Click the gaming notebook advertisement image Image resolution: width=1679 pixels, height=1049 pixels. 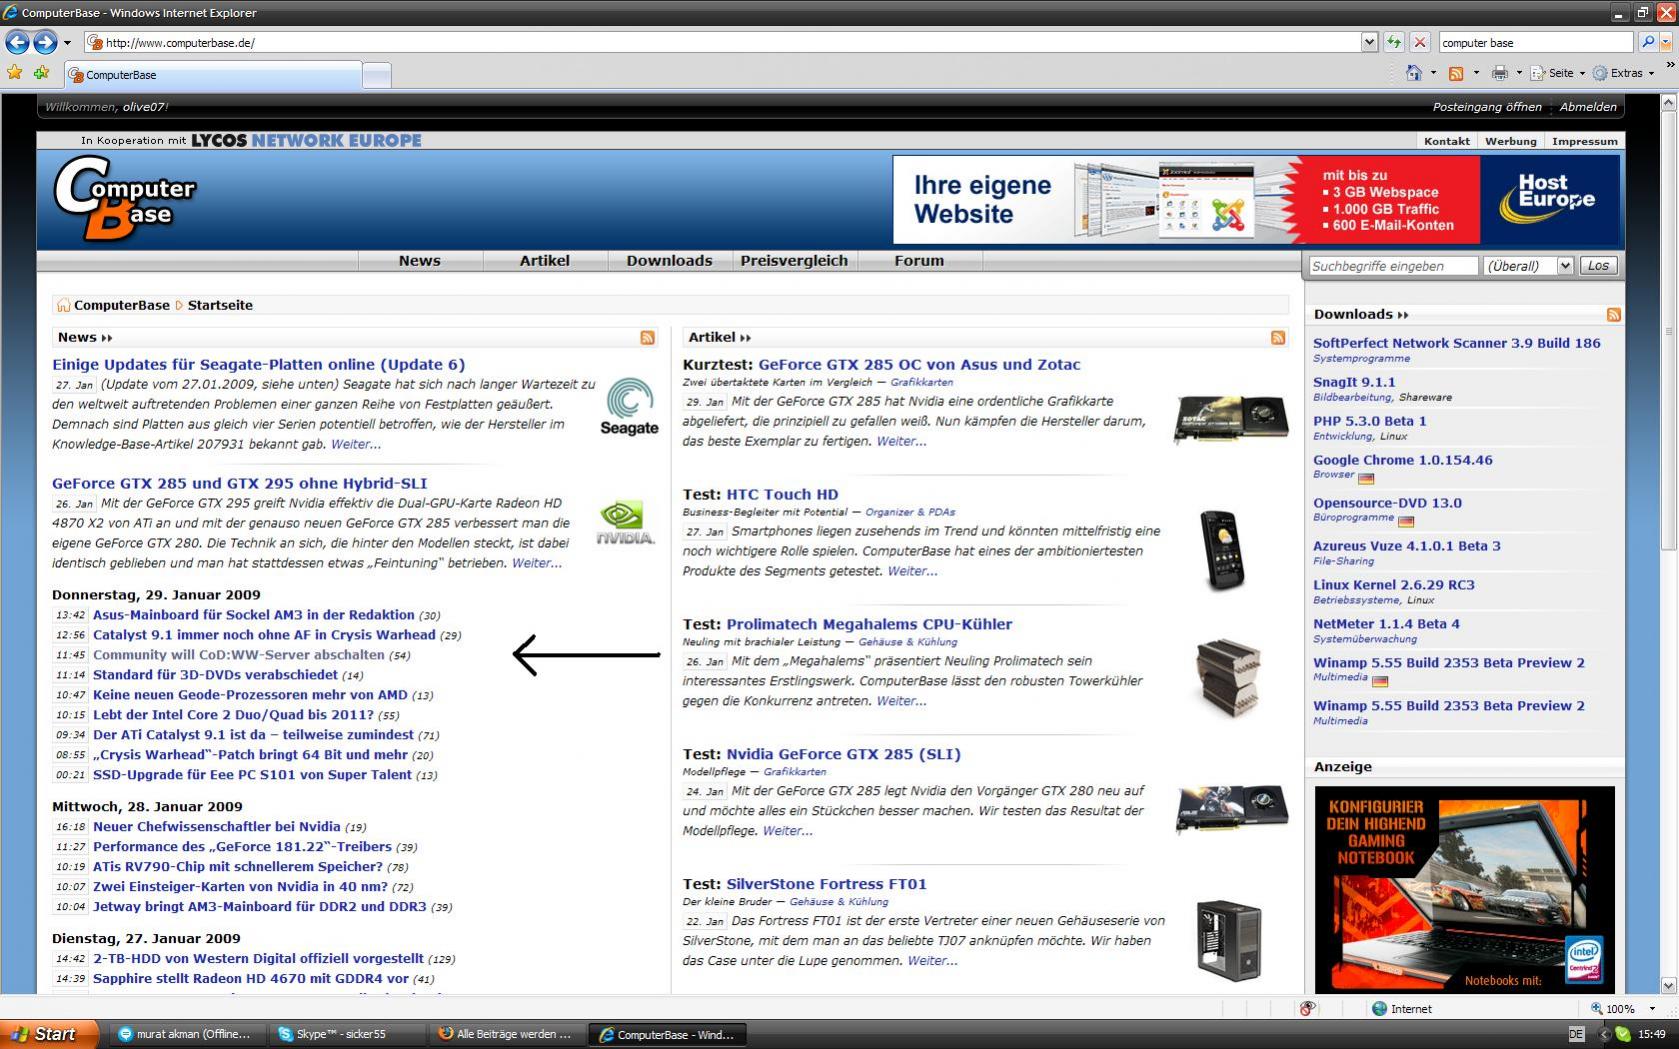[x=1464, y=889]
